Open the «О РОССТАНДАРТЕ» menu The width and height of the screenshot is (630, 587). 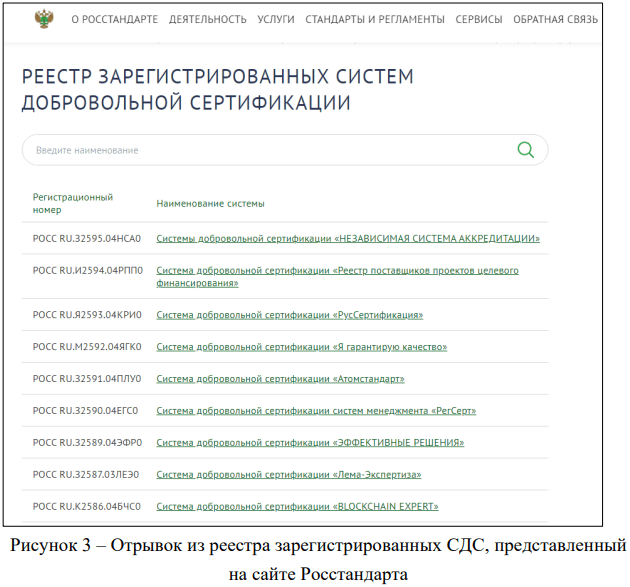click(x=115, y=19)
